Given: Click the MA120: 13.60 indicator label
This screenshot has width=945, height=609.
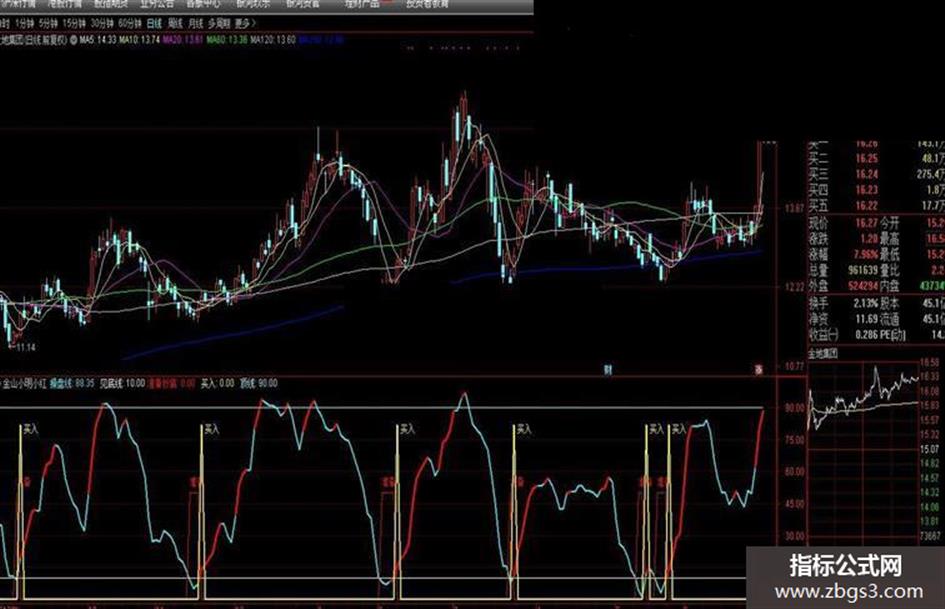Looking at the screenshot, I should pyautogui.click(x=273, y=40).
